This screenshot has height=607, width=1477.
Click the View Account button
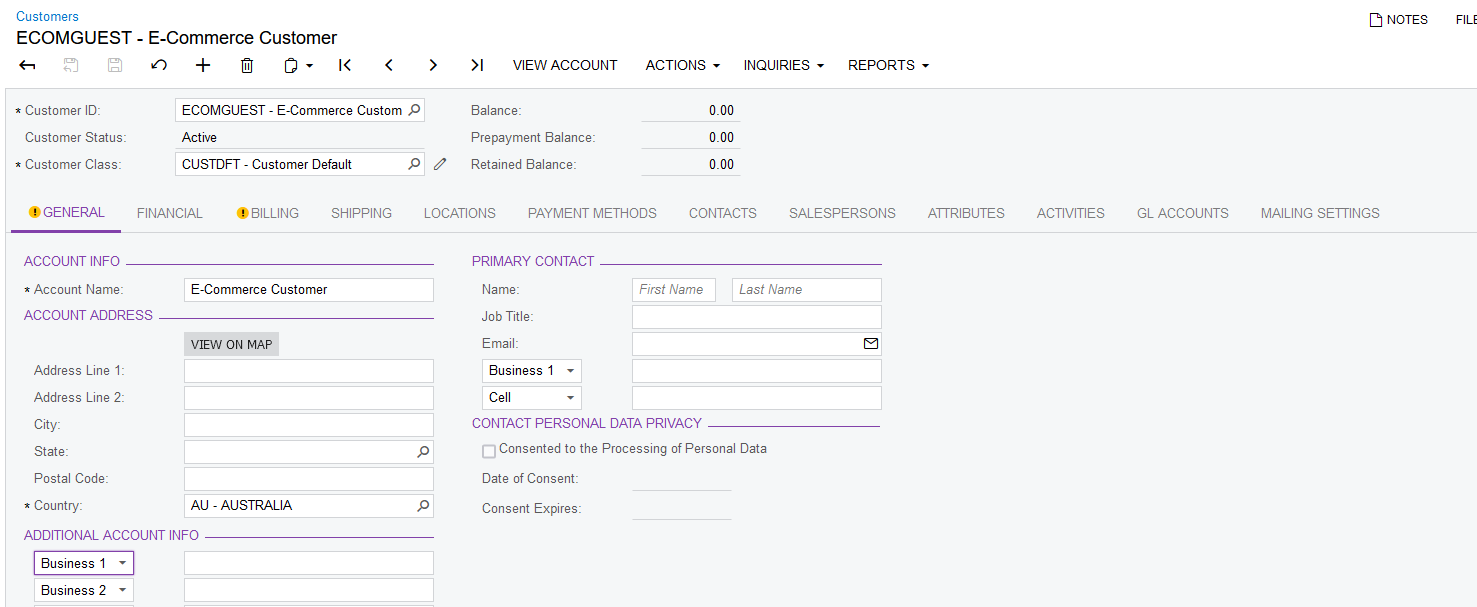tap(565, 65)
